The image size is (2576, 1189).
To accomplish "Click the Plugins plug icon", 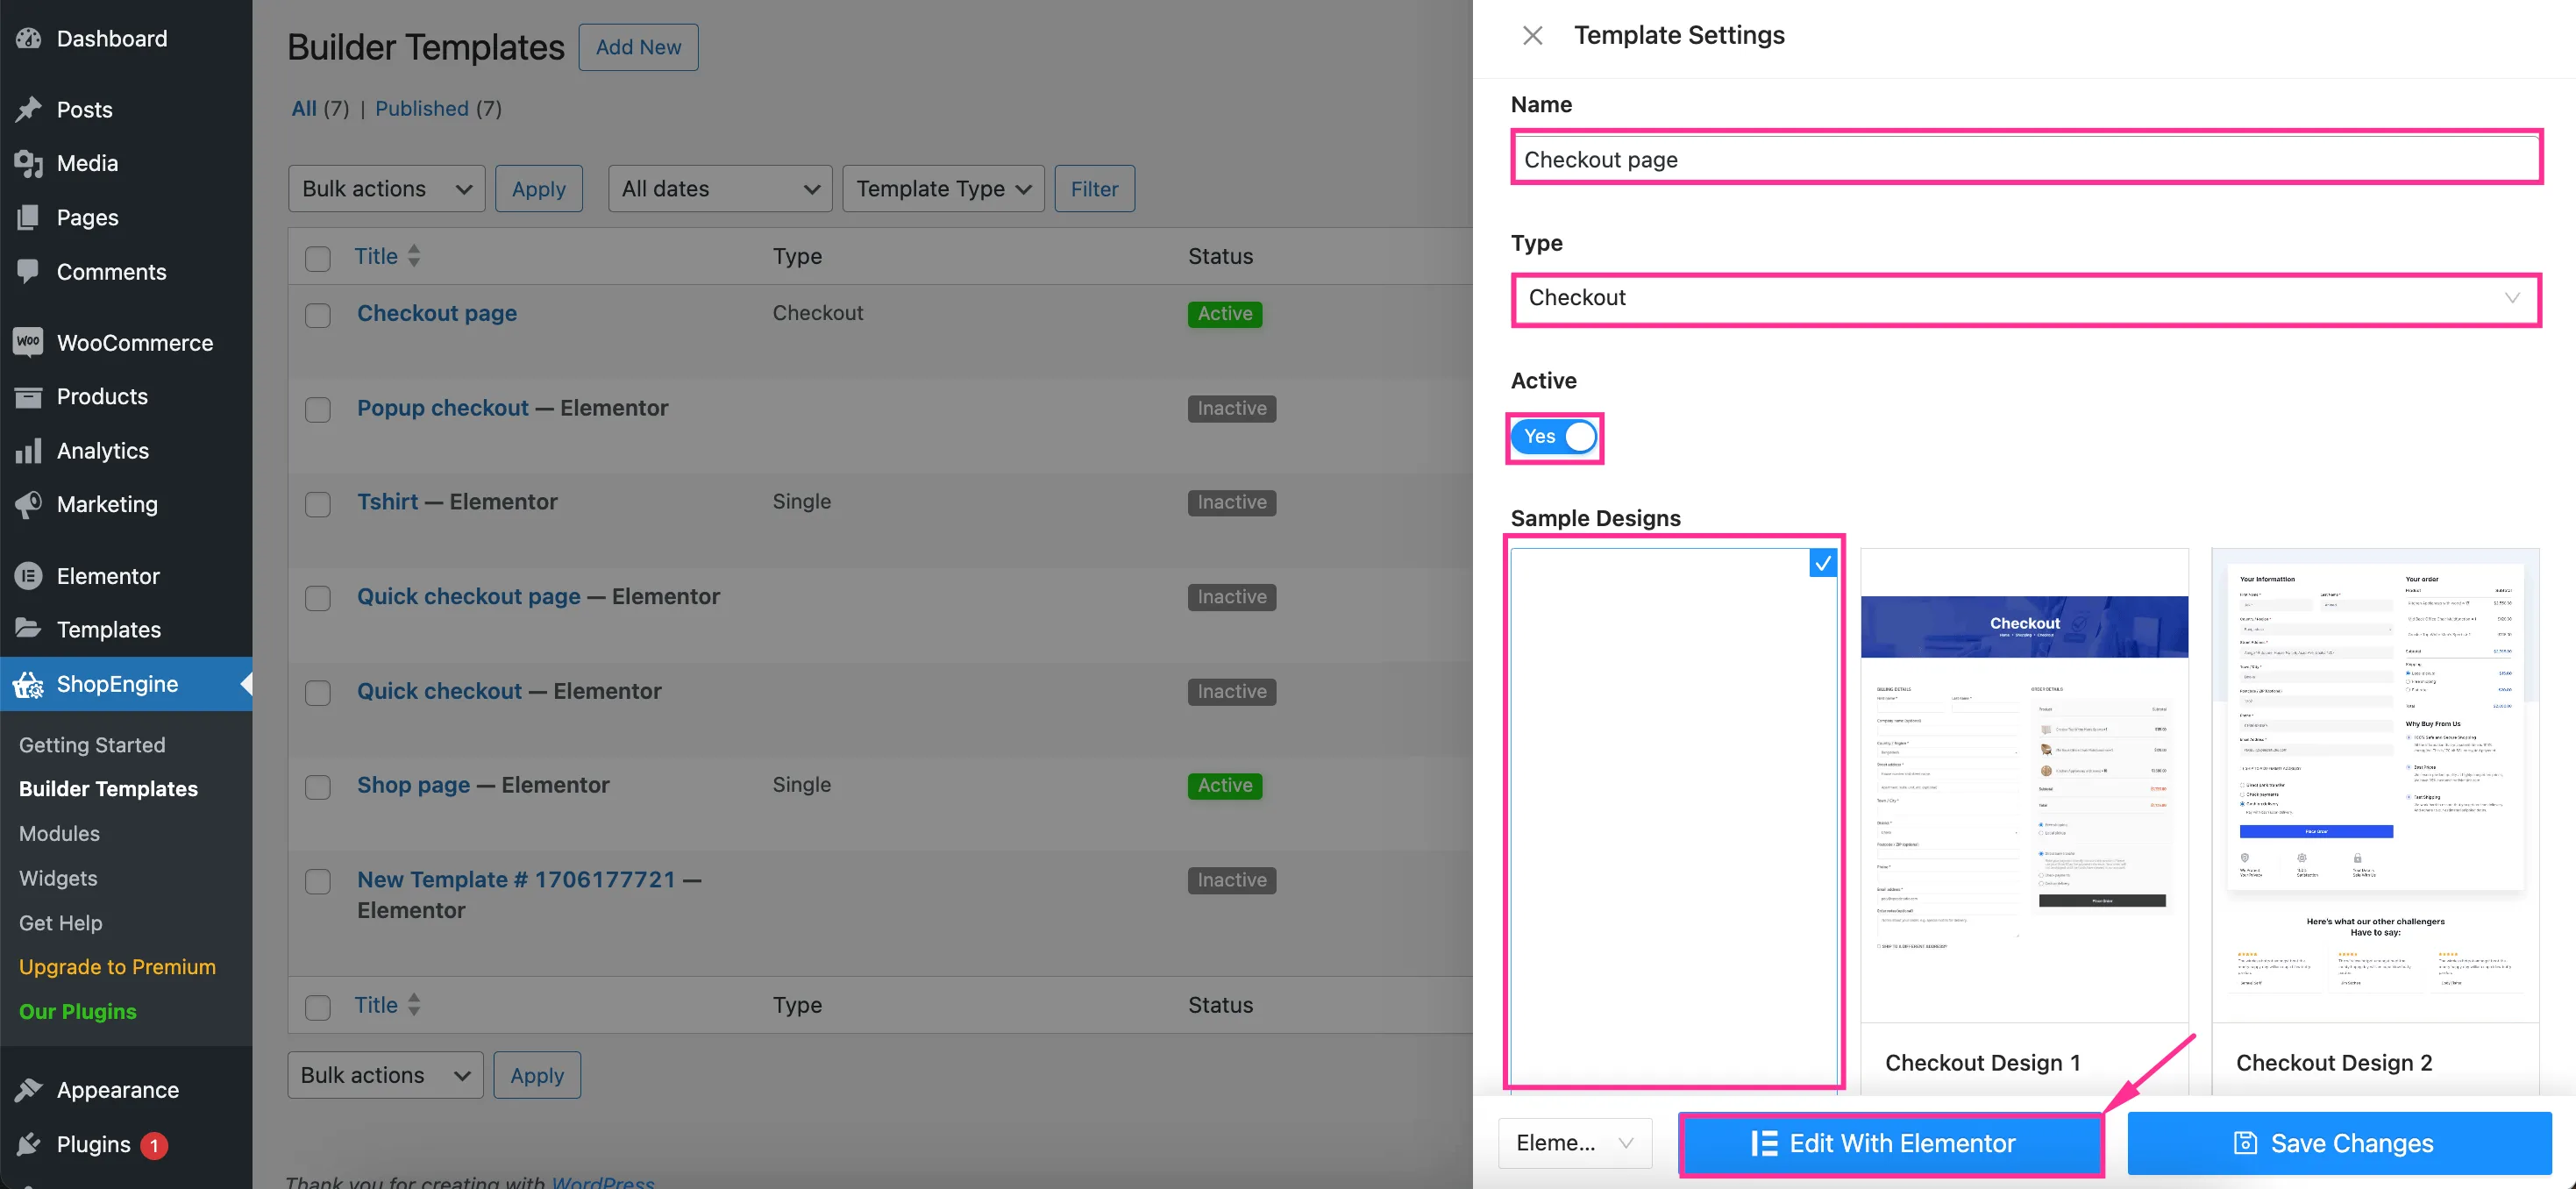I will point(29,1144).
